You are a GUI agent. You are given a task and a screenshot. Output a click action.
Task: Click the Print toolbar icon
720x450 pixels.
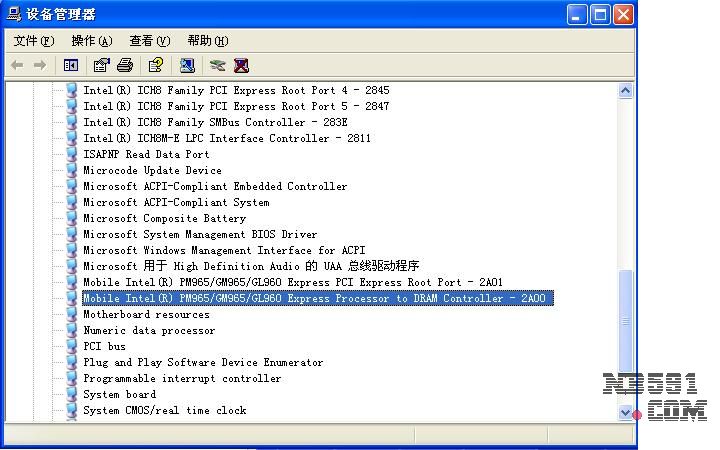(125, 65)
